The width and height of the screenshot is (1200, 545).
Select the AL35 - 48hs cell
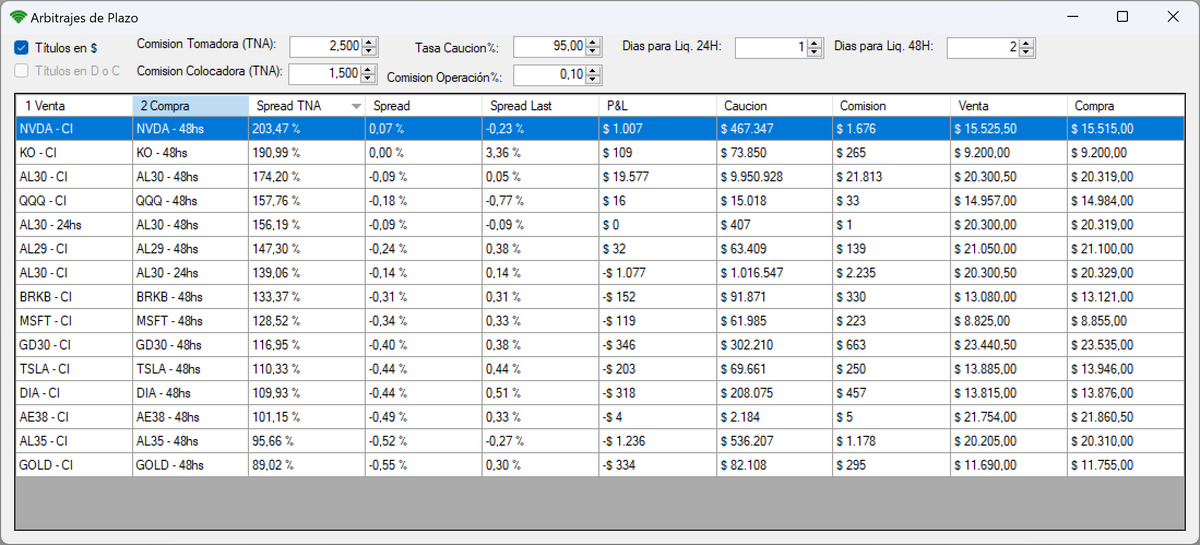pos(190,441)
